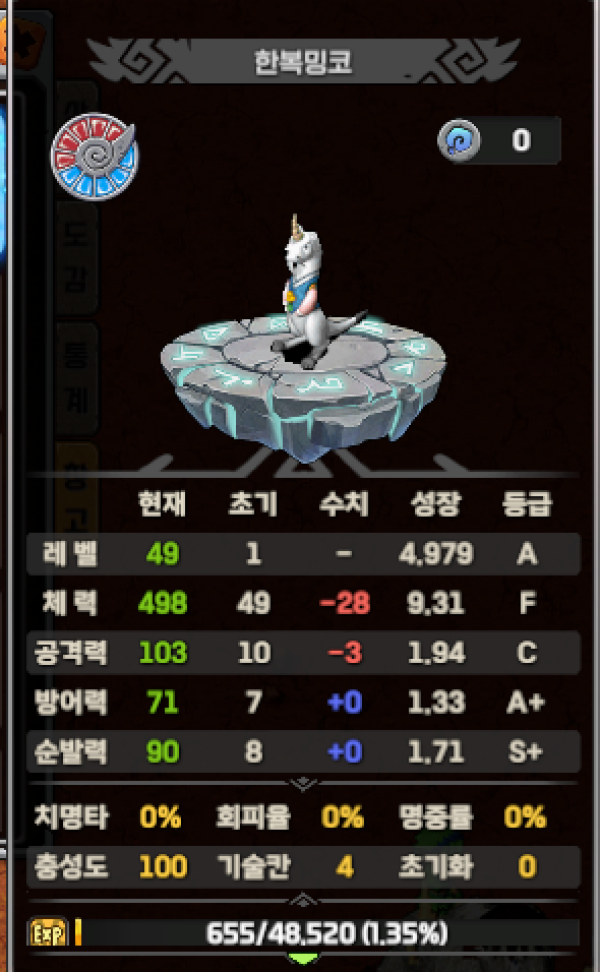Viewport: 600px width, 972px height.
Task: Select the 공격력 stat row
Action: point(303,653)
